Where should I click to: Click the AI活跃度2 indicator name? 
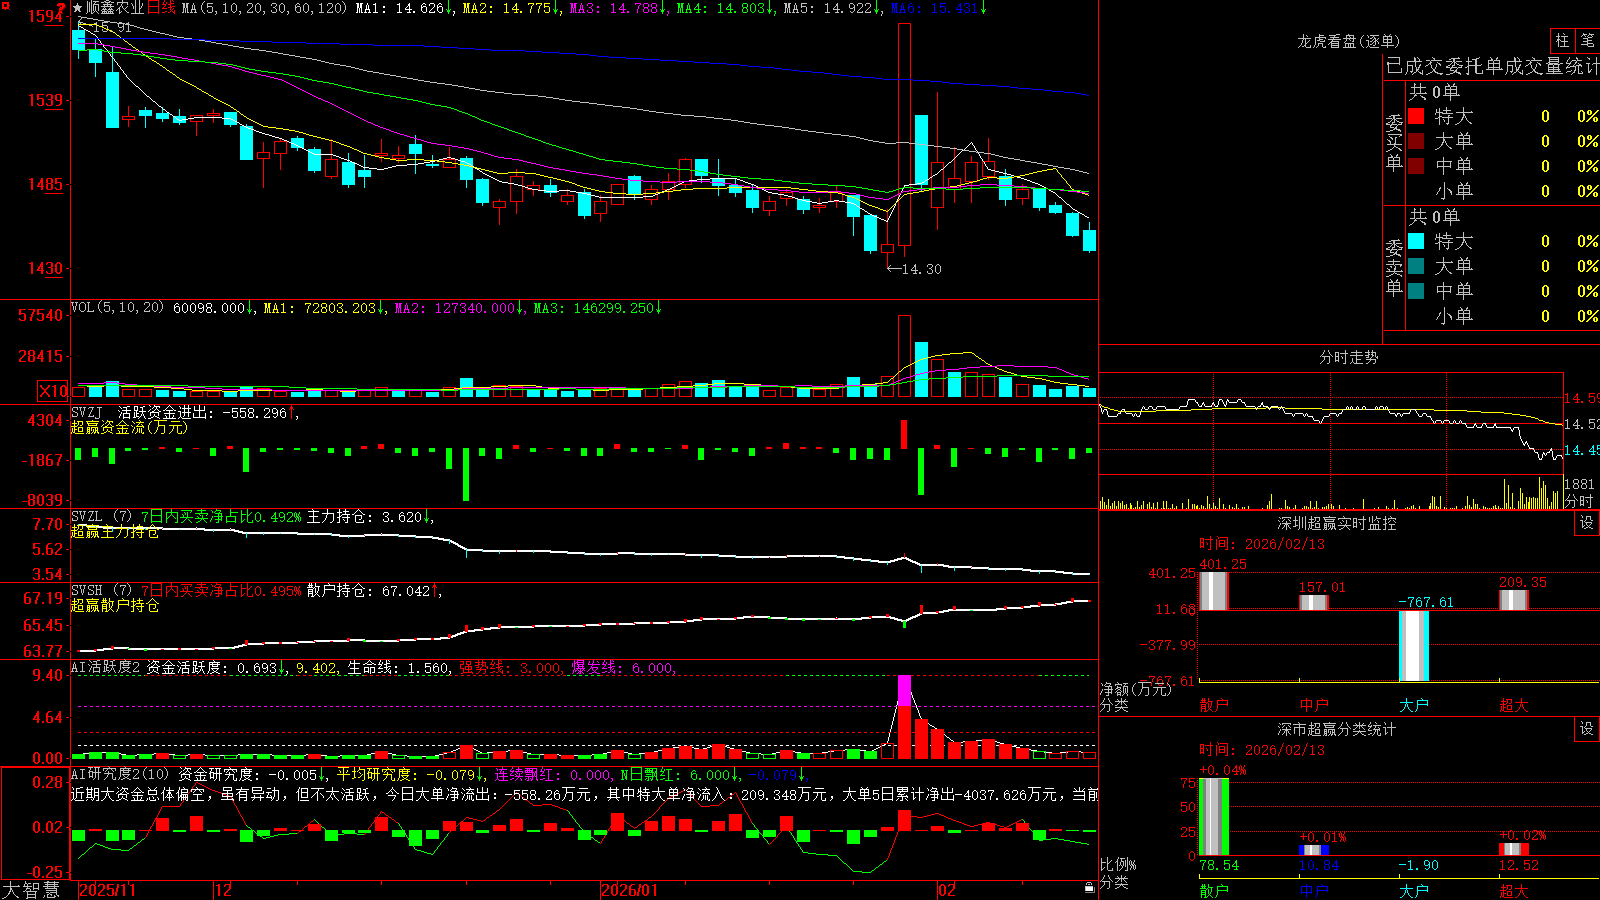(x=105, y=667)
